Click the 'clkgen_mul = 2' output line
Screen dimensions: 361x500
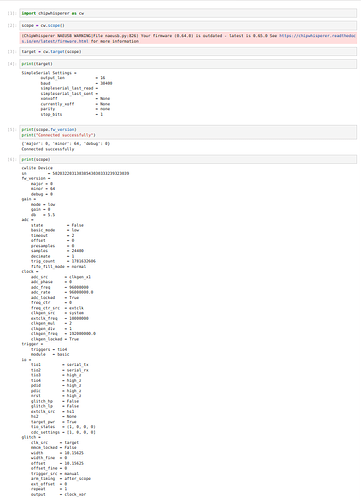51,323
